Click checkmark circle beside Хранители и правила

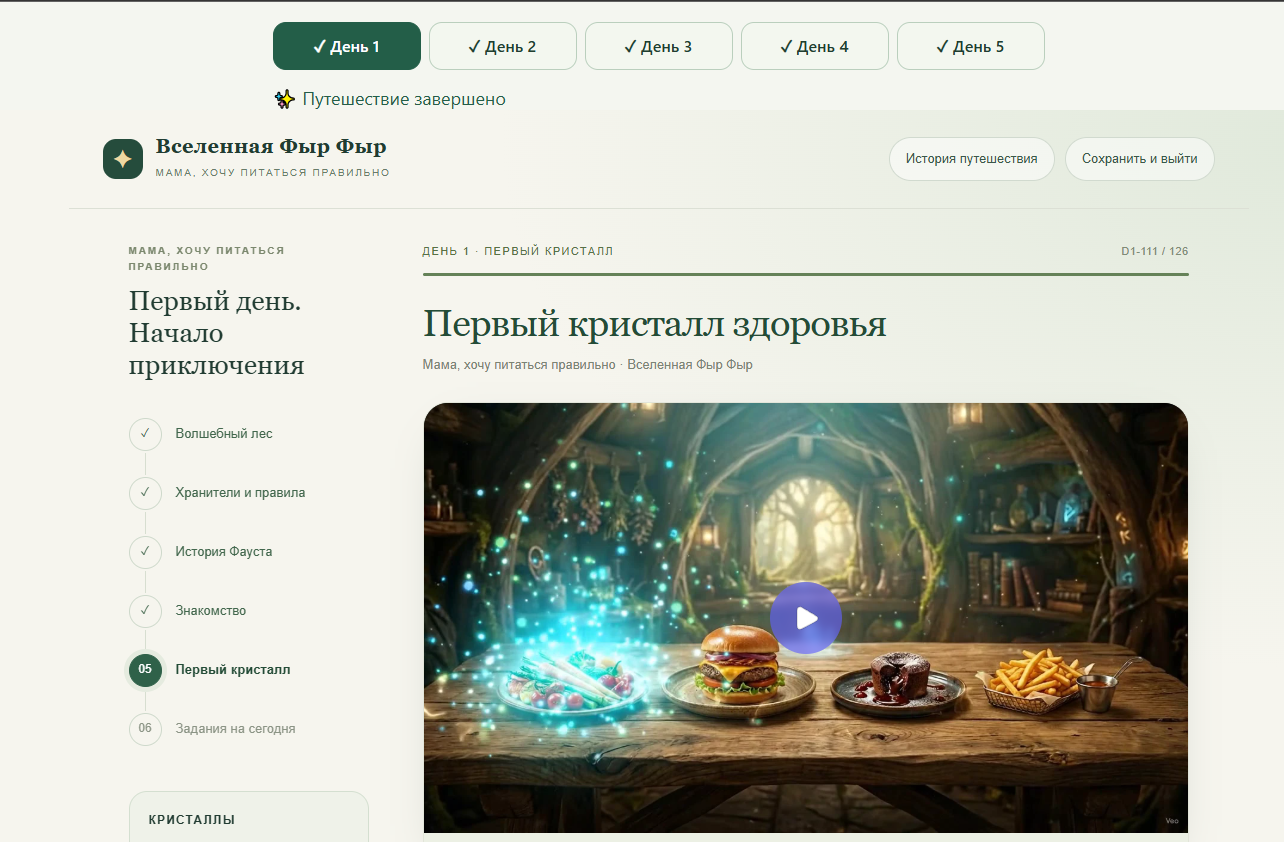[145, 493]
